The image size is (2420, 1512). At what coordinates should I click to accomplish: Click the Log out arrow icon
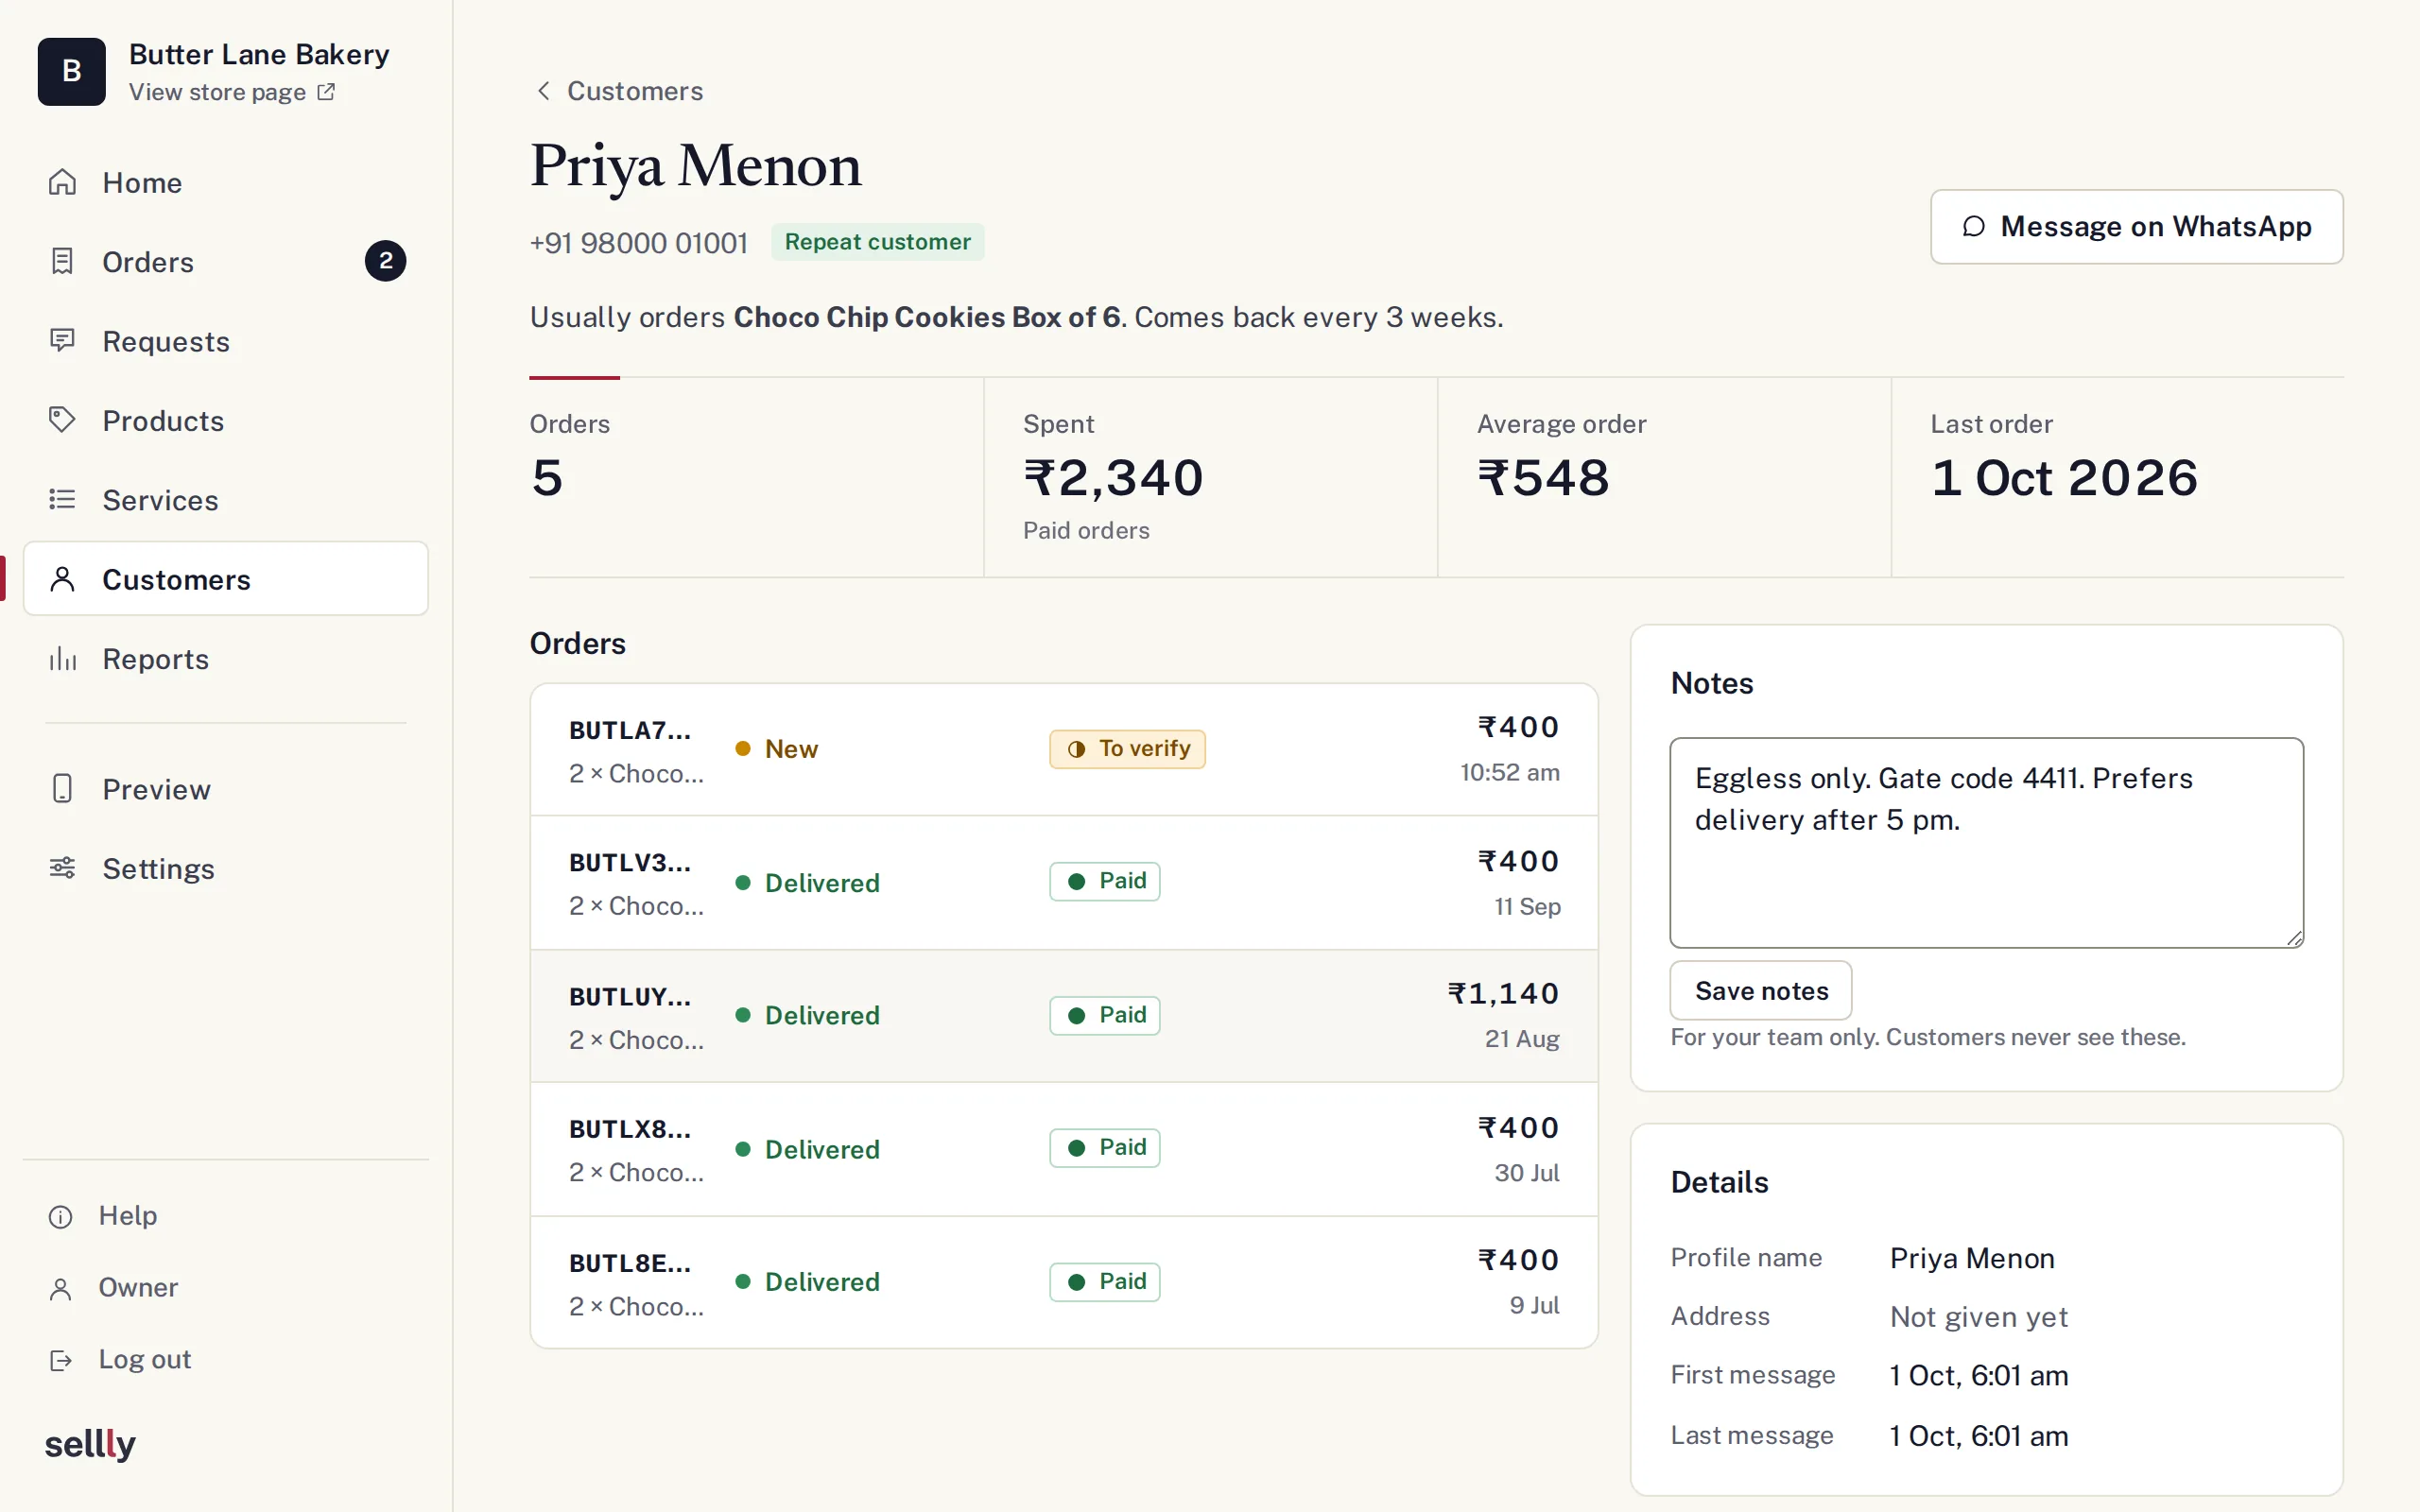click(61, 1360)
